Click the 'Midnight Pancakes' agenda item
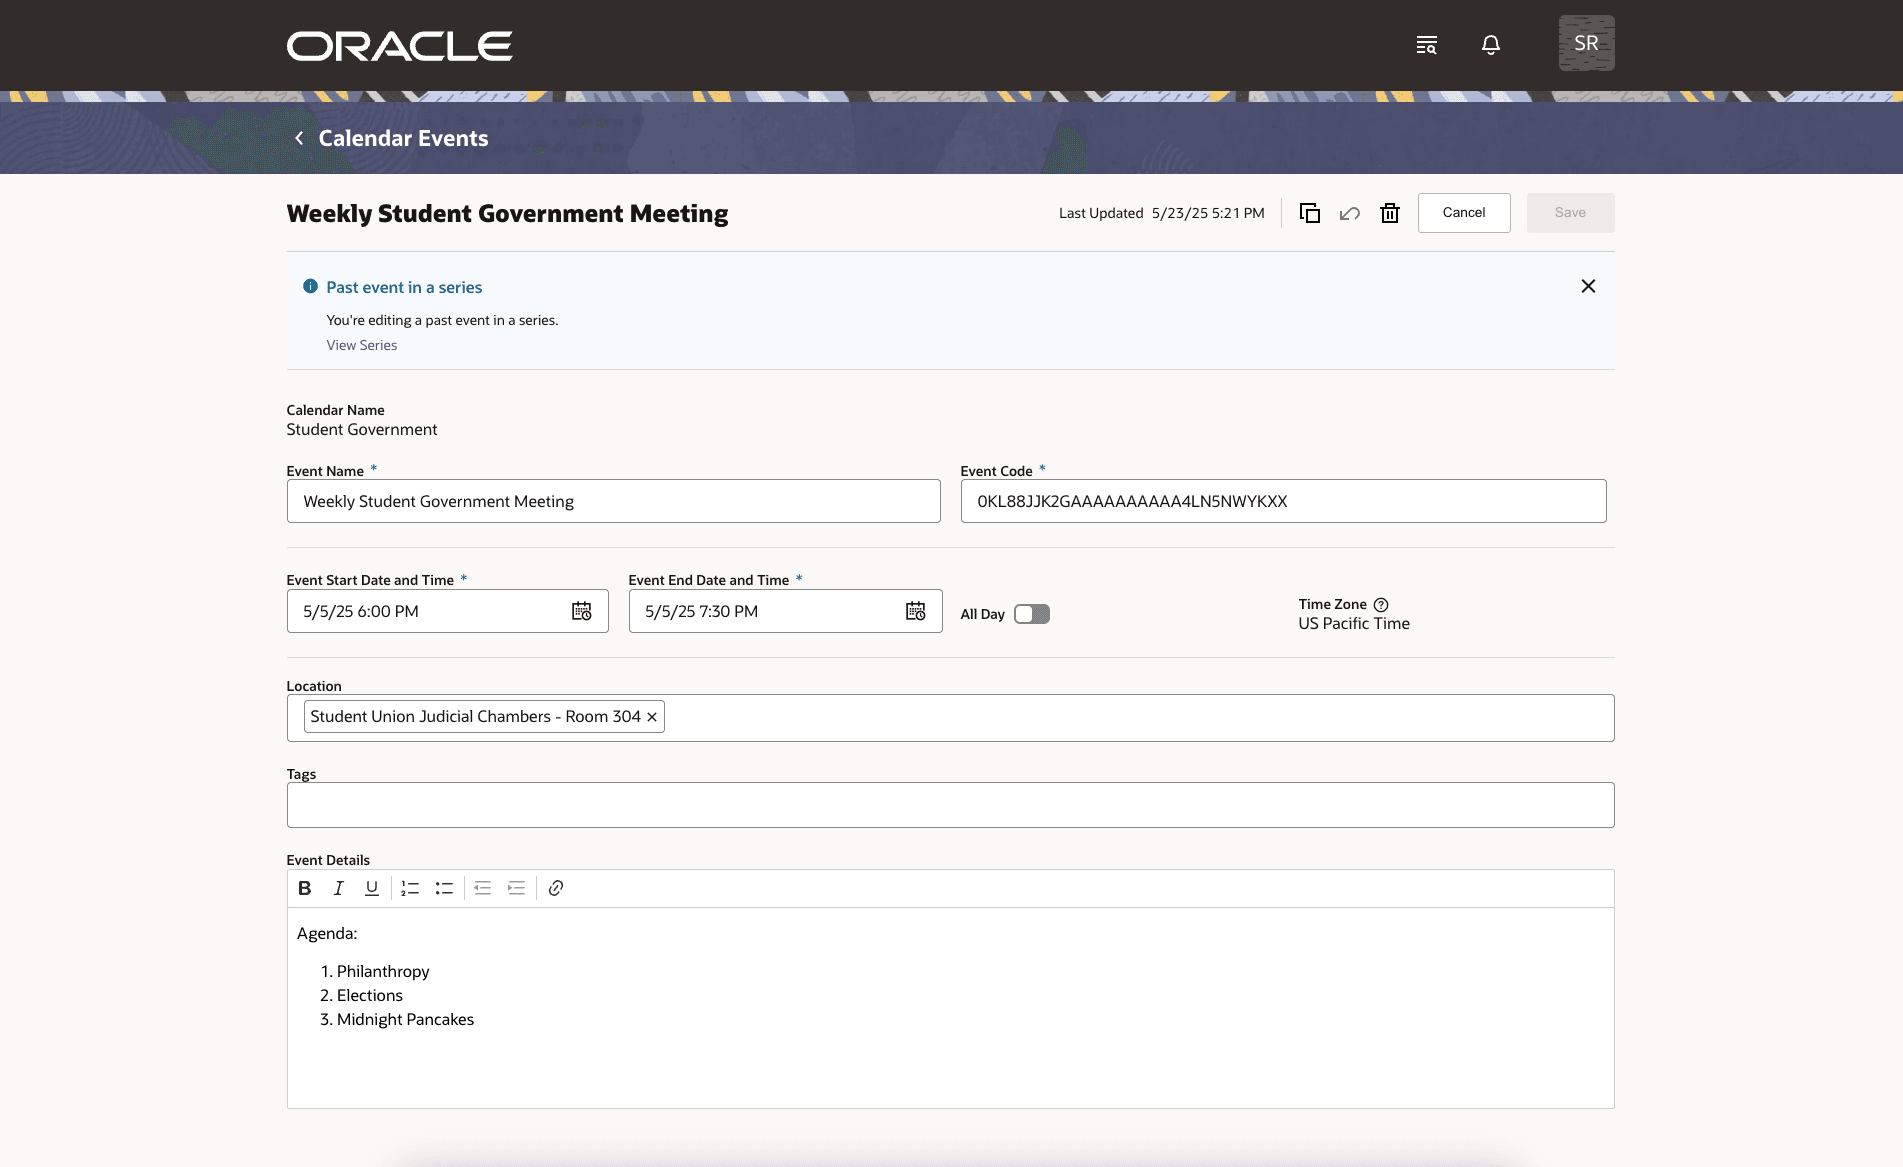Image resolution: width=1903 pixels, height=1167 pixels. [x=405, y=1019]
